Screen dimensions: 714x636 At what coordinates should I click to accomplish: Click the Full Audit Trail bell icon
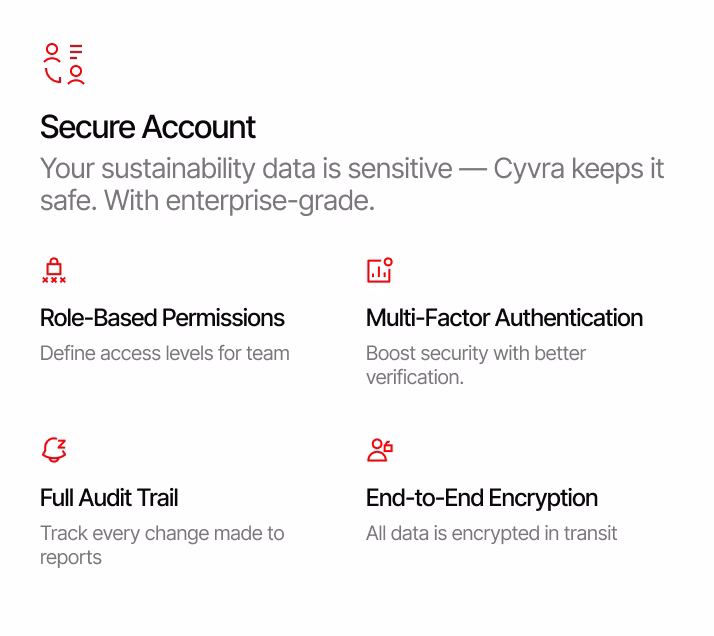(x=54, y=450)
